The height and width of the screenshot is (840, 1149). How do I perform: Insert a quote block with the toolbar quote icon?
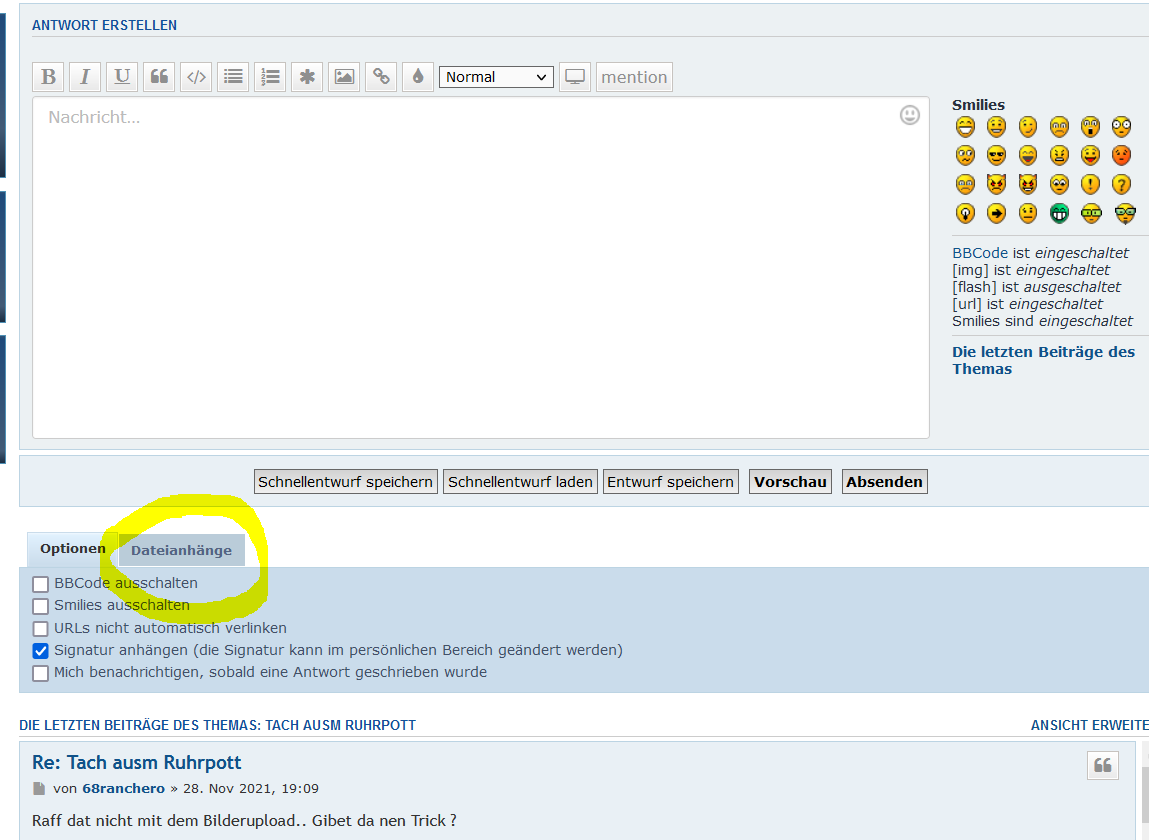(x=159, y=77)
